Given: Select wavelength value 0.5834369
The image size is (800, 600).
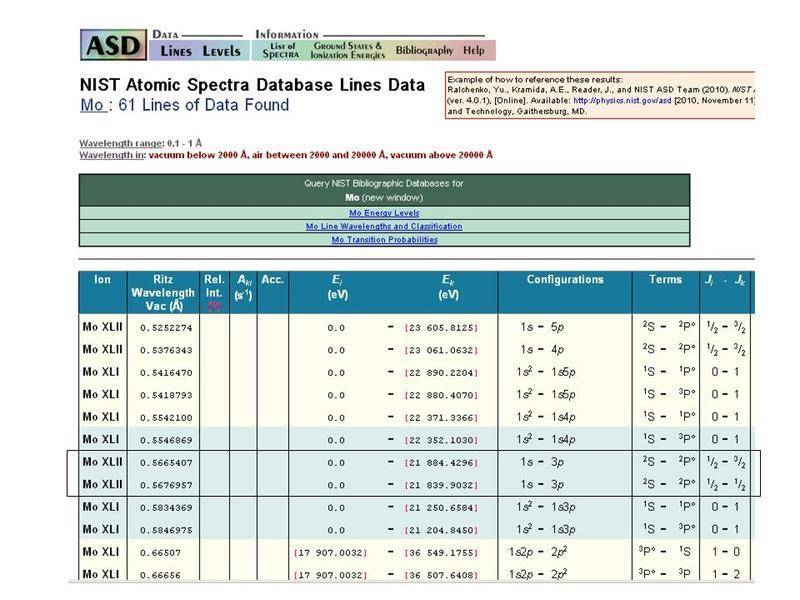Looking at the screenshot, I should pyautogui.click(x=166, y=508).
